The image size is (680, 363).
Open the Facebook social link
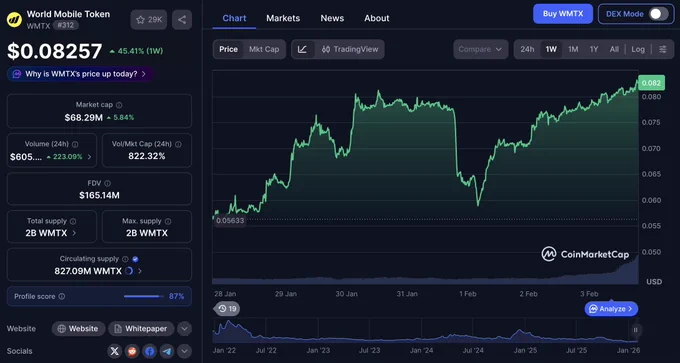pos(149,351)
